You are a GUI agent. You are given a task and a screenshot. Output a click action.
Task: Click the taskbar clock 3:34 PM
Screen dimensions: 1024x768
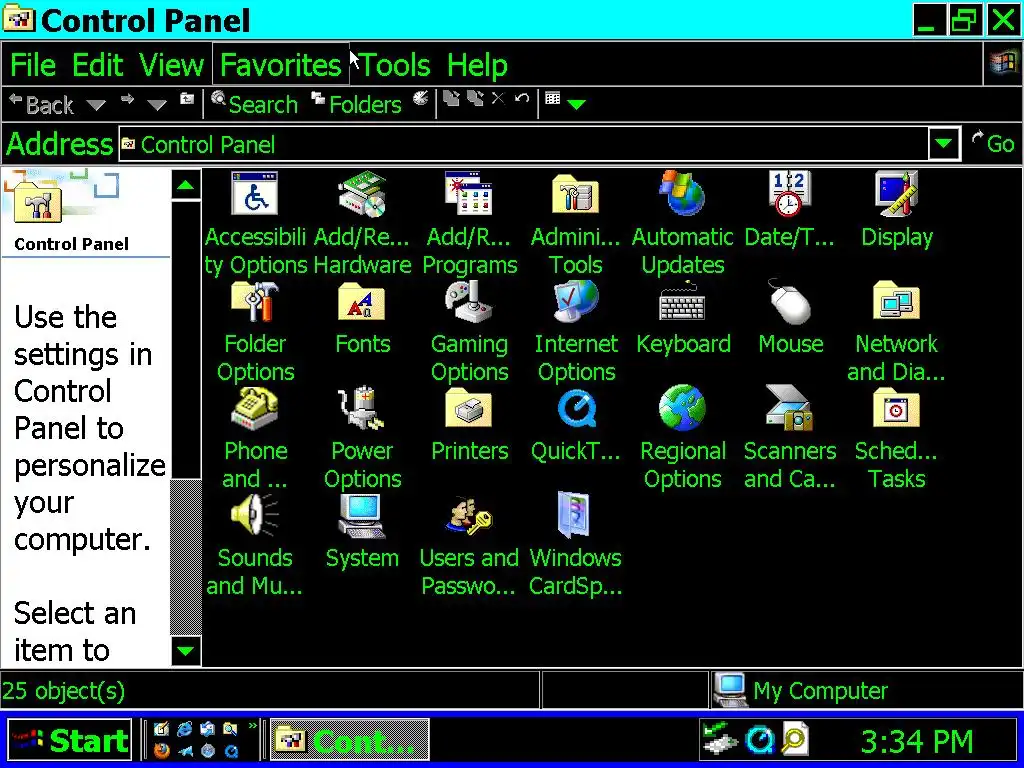point(917,741)
